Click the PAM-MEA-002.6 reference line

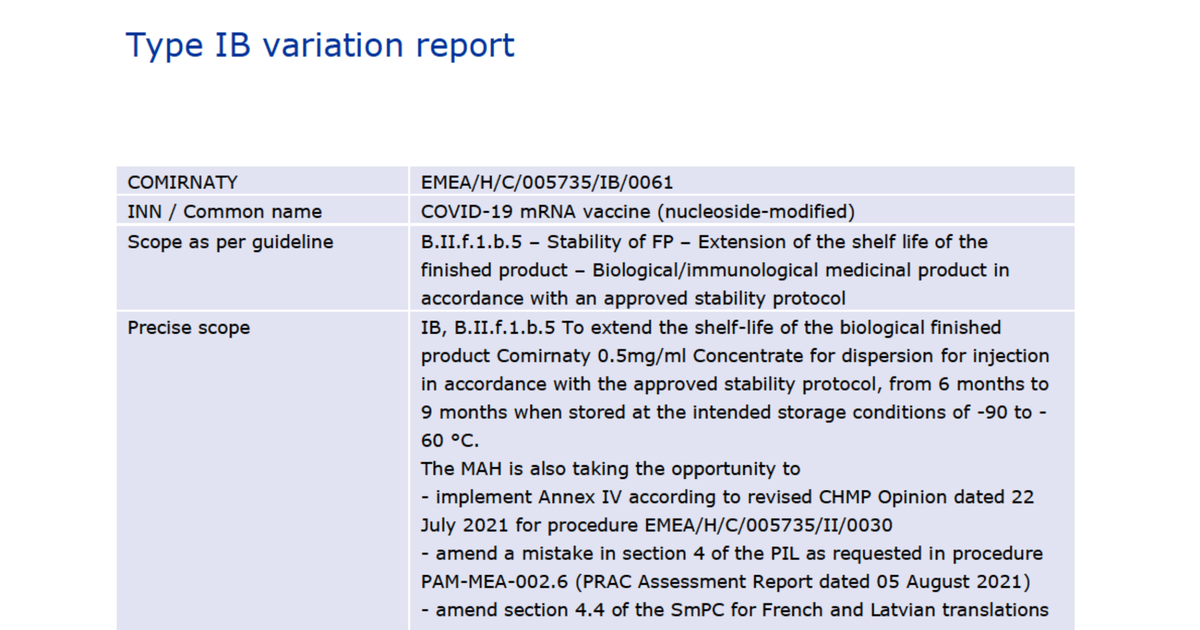click(x=725, y=581)
